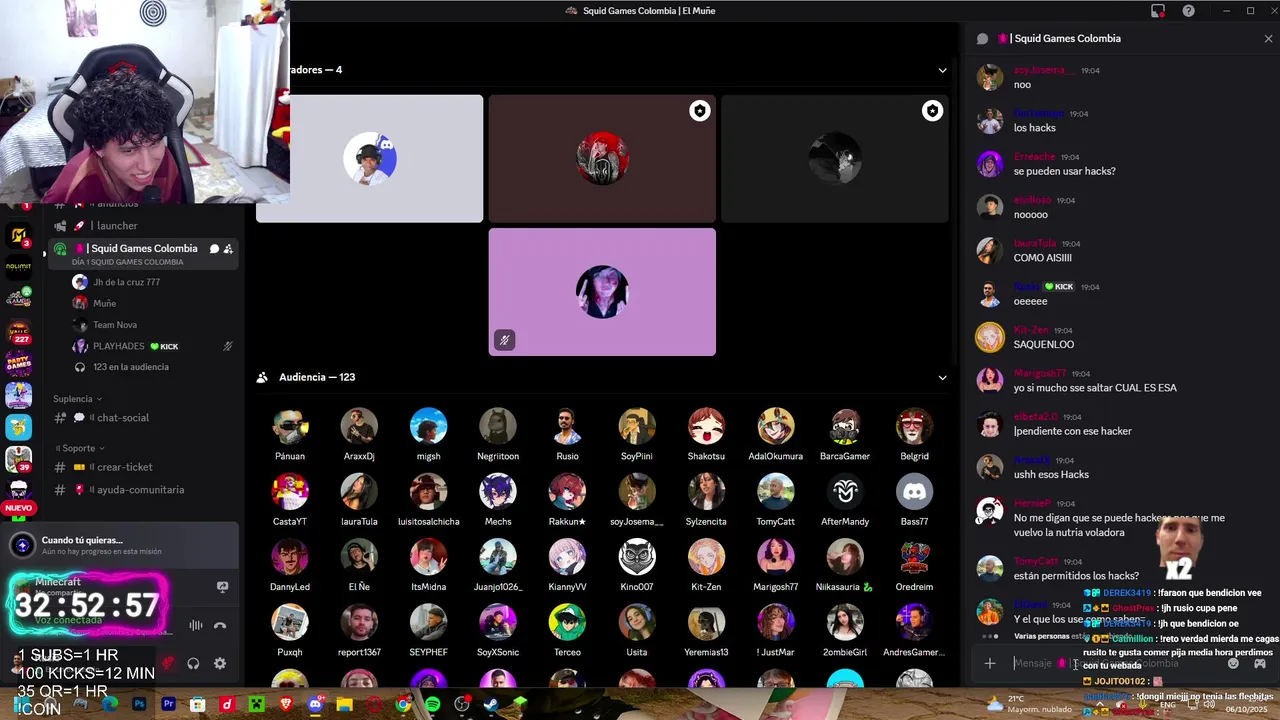Open audience member AraxxDj profile
Image resolution: width=1280 pixels, height=720 pixels.
click(x=359, y=435)
